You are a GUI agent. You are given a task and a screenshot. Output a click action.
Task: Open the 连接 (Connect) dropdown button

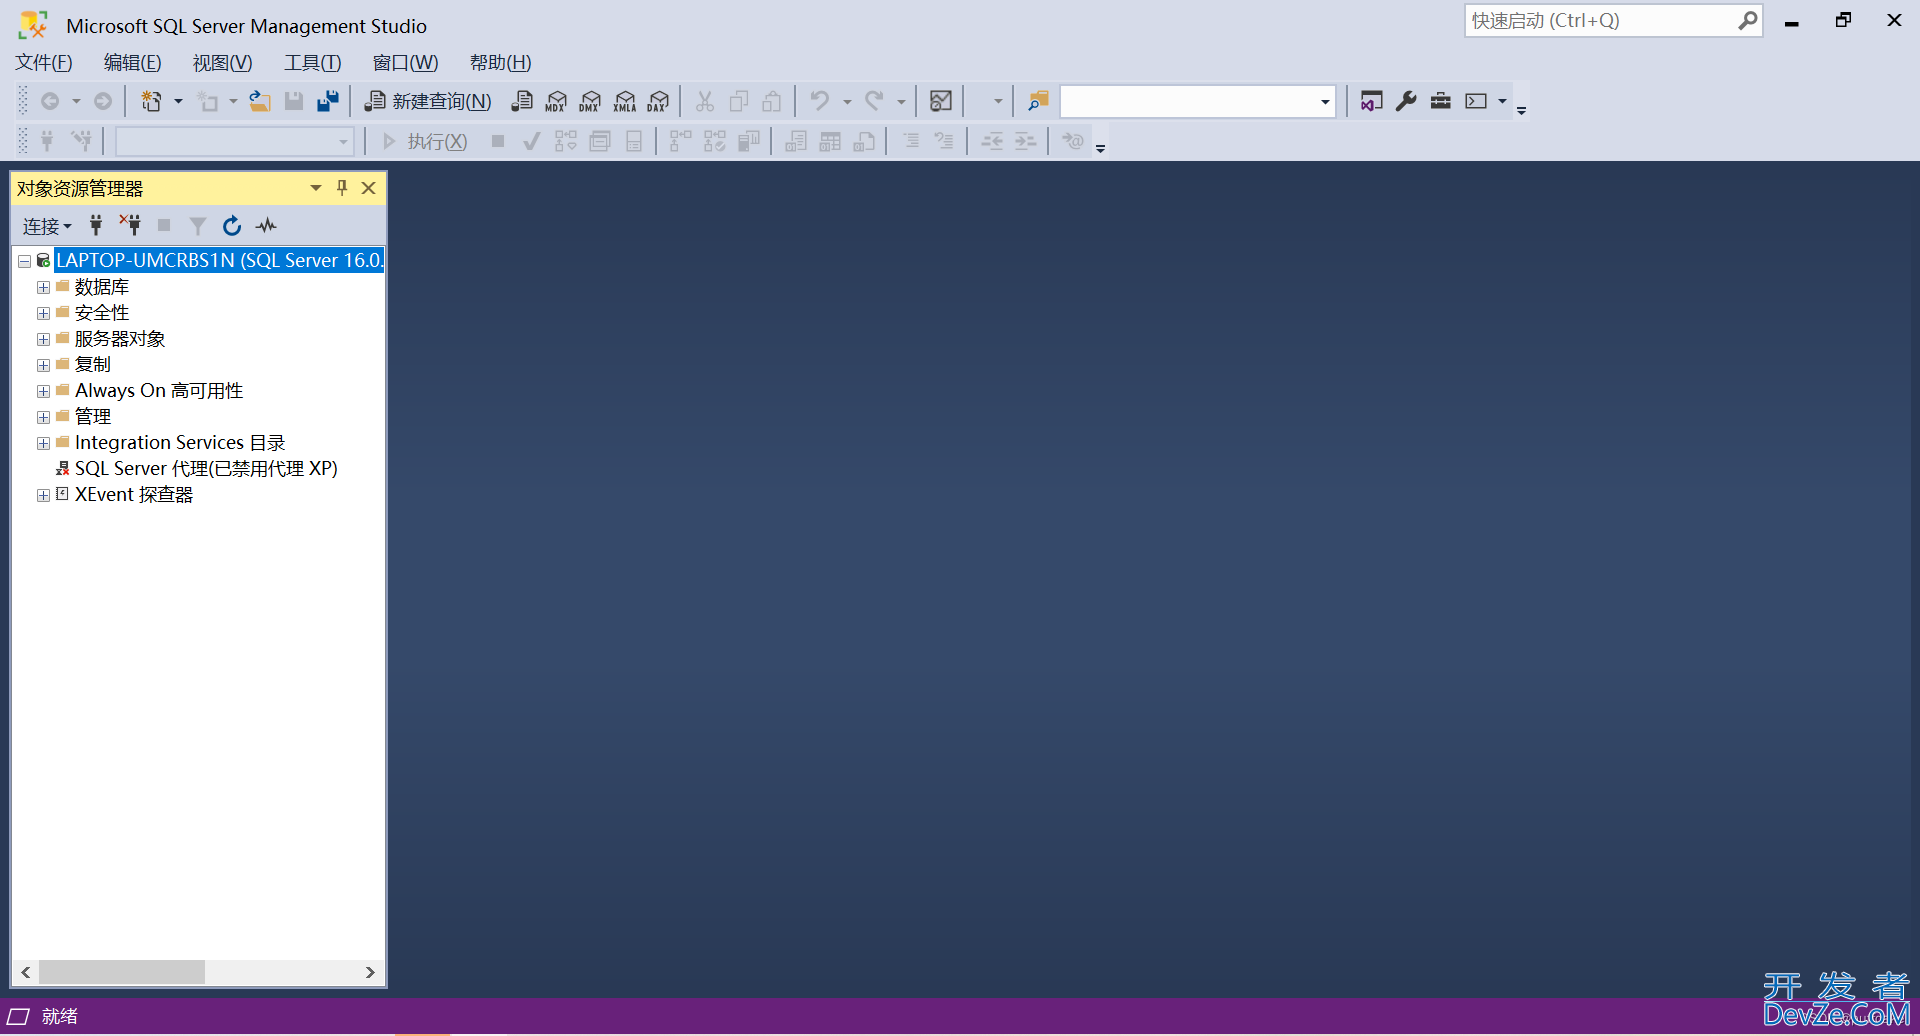pos(47,226)
